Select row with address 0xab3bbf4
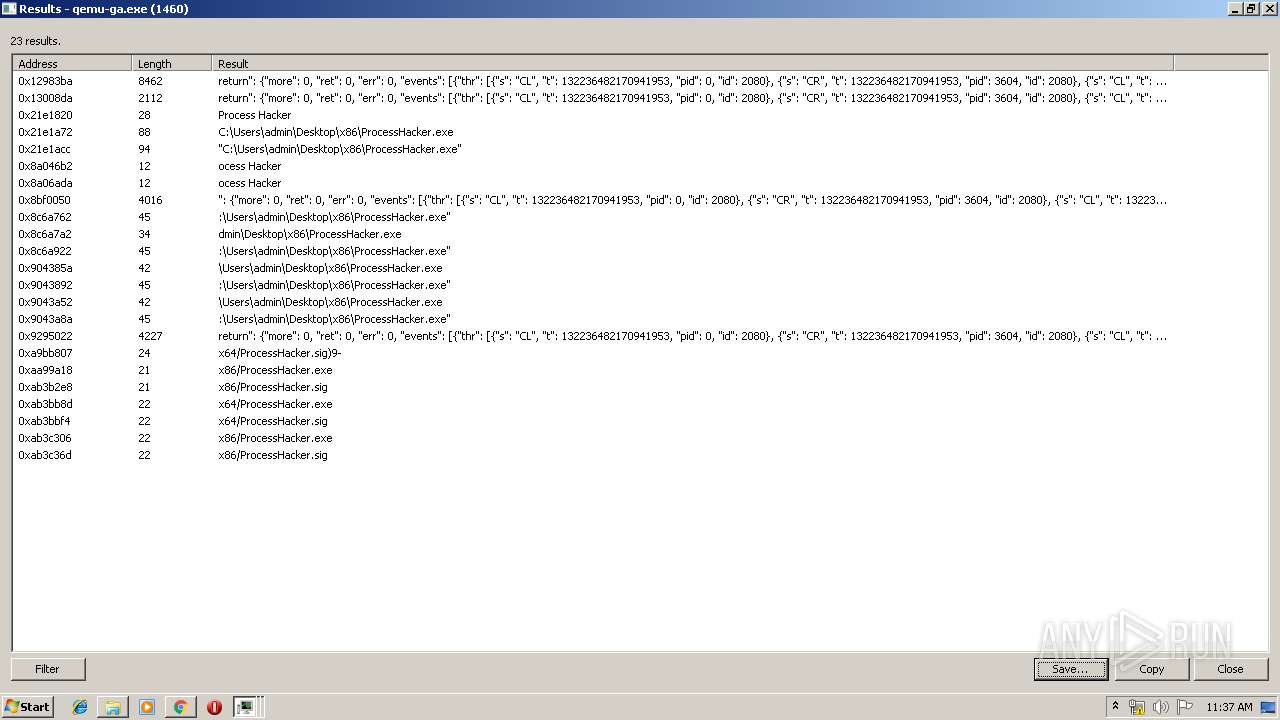This screenshot has height=720, width=1280. point(593,421)
